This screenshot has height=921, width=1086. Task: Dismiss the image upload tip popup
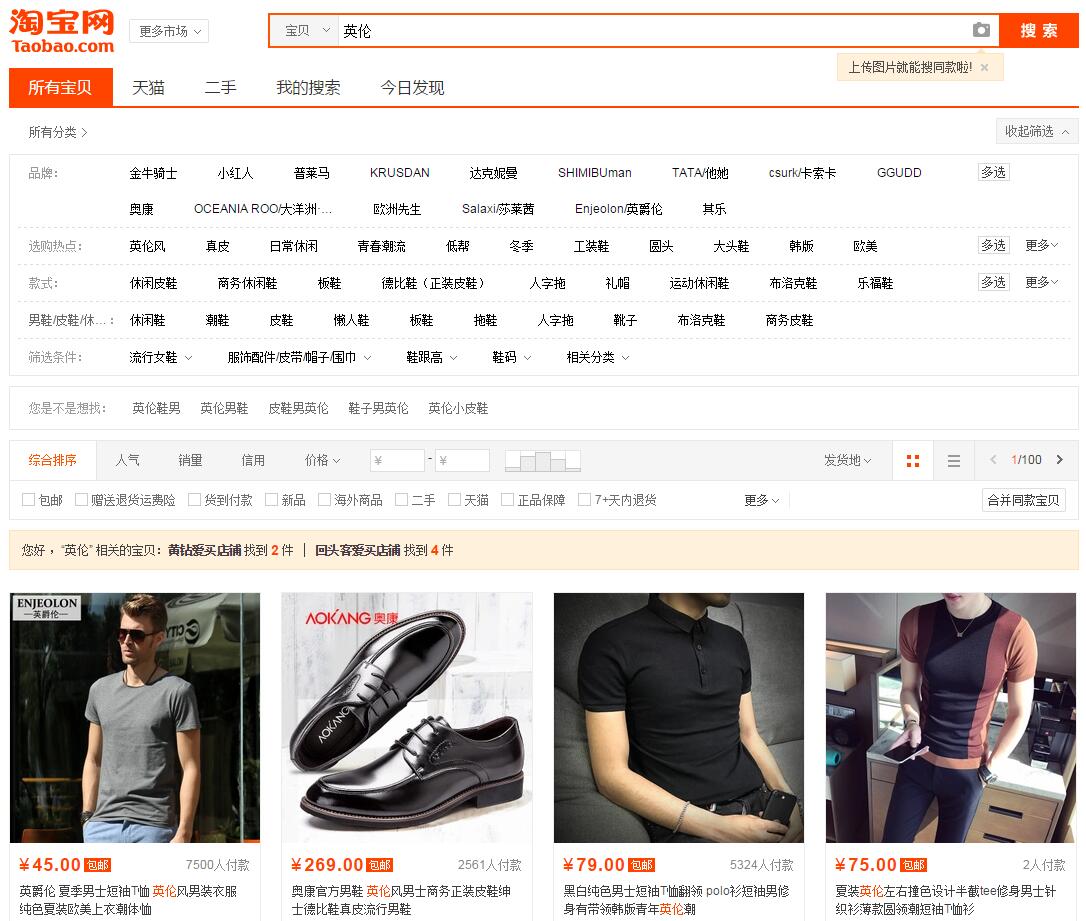click(984, 66)
